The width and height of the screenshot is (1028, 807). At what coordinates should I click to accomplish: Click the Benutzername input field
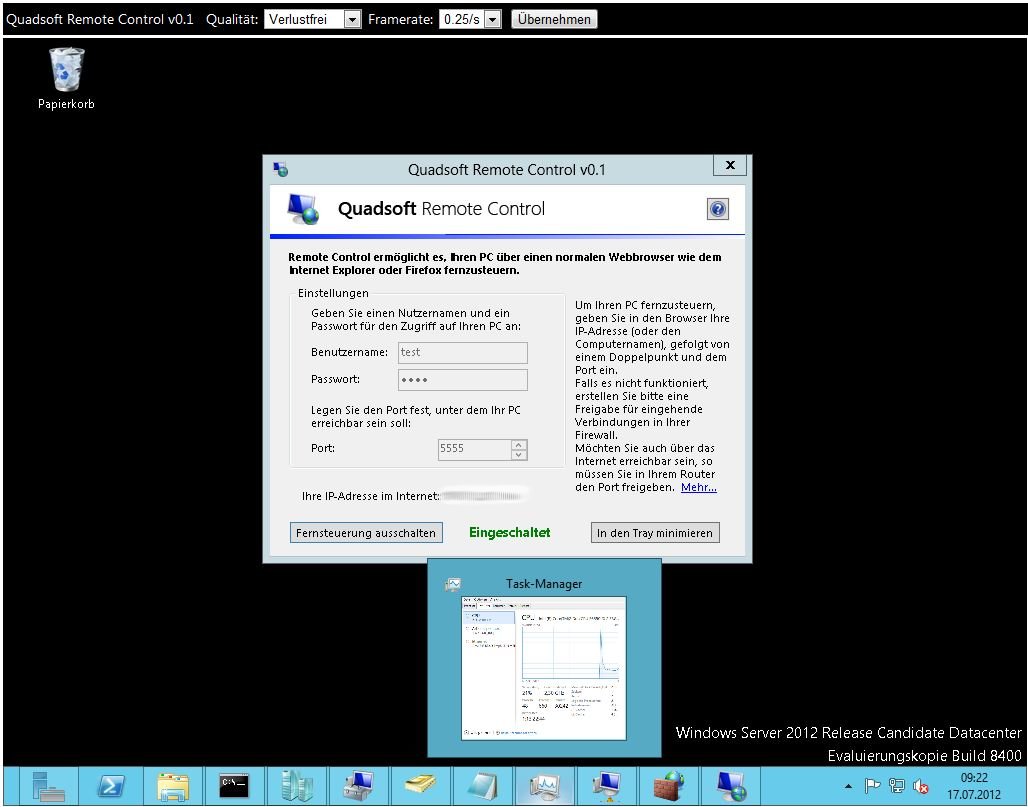tap(462, 352)
